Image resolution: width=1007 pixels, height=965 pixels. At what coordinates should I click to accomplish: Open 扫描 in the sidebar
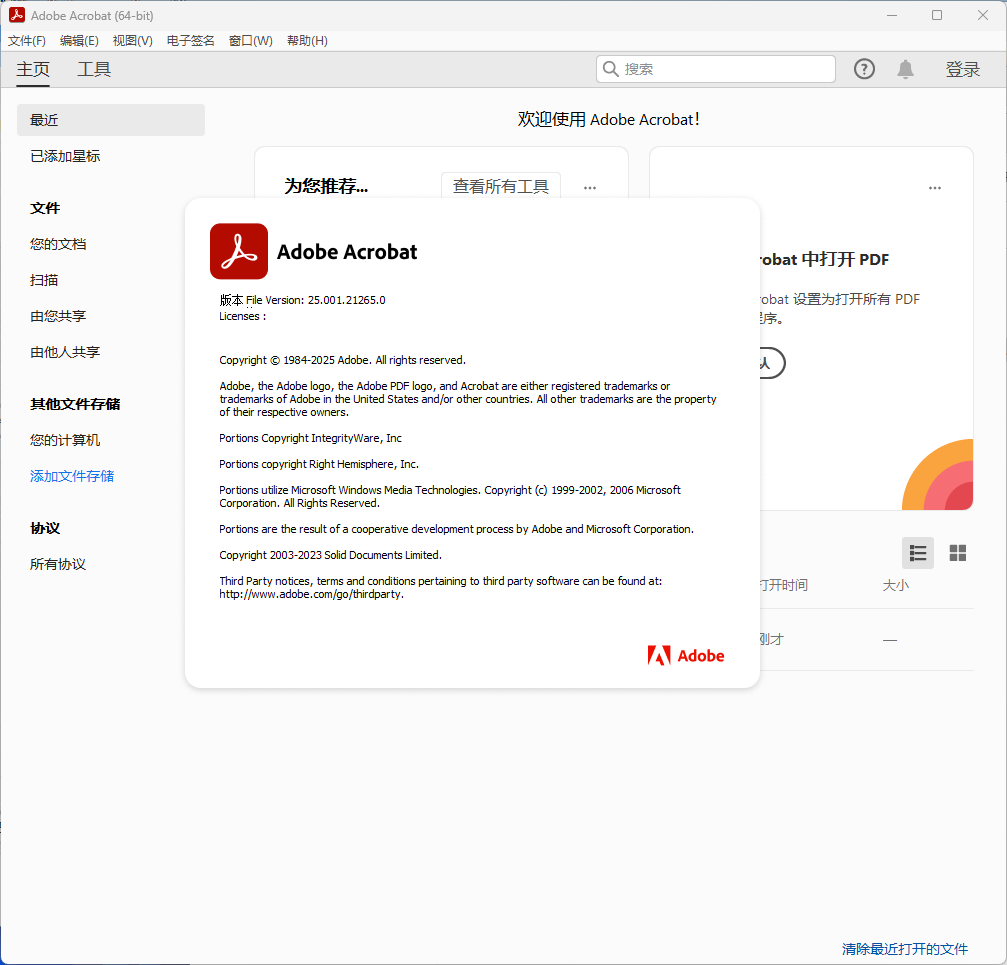point(44,280)
